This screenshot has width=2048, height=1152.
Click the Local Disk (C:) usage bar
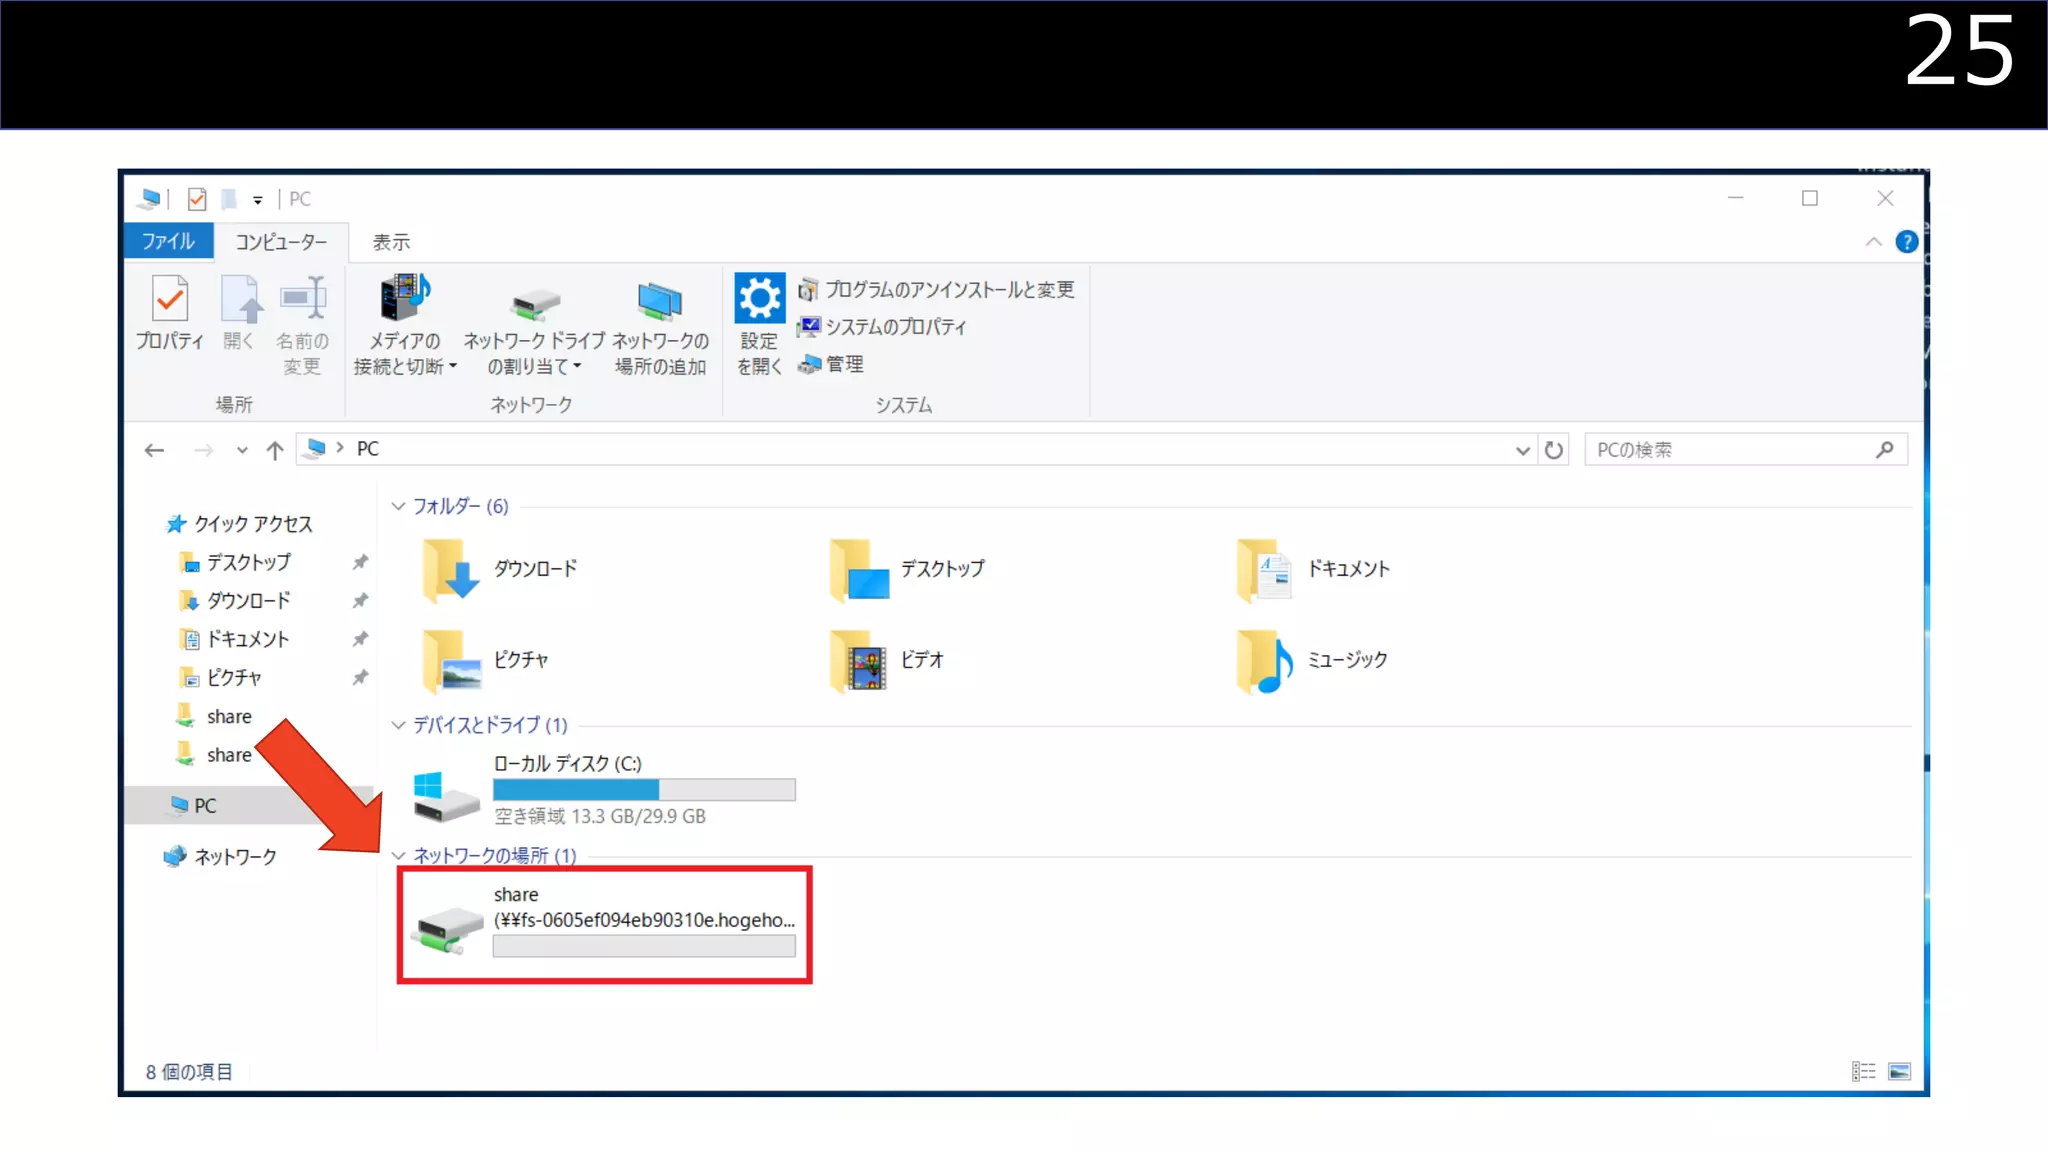[644, 790]
